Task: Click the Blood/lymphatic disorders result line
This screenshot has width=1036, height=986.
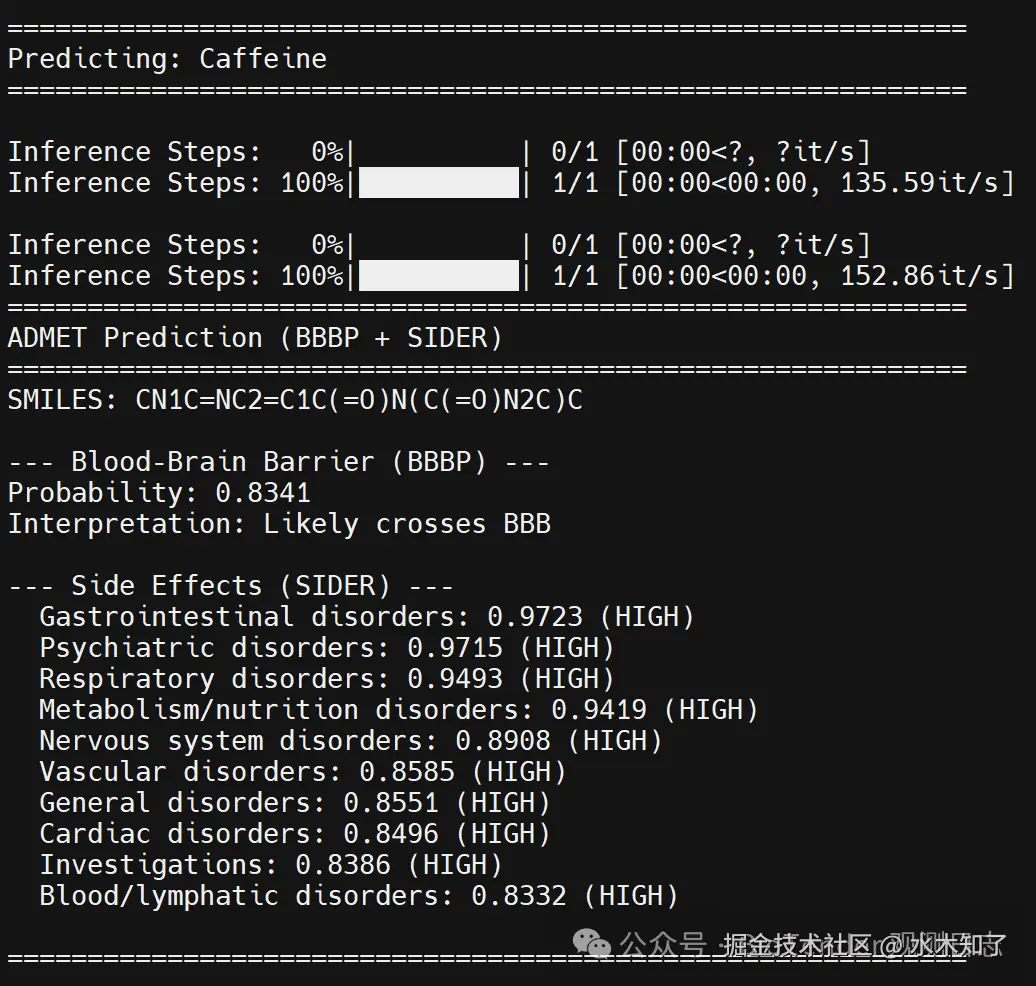Action: [x=358, y=896]
